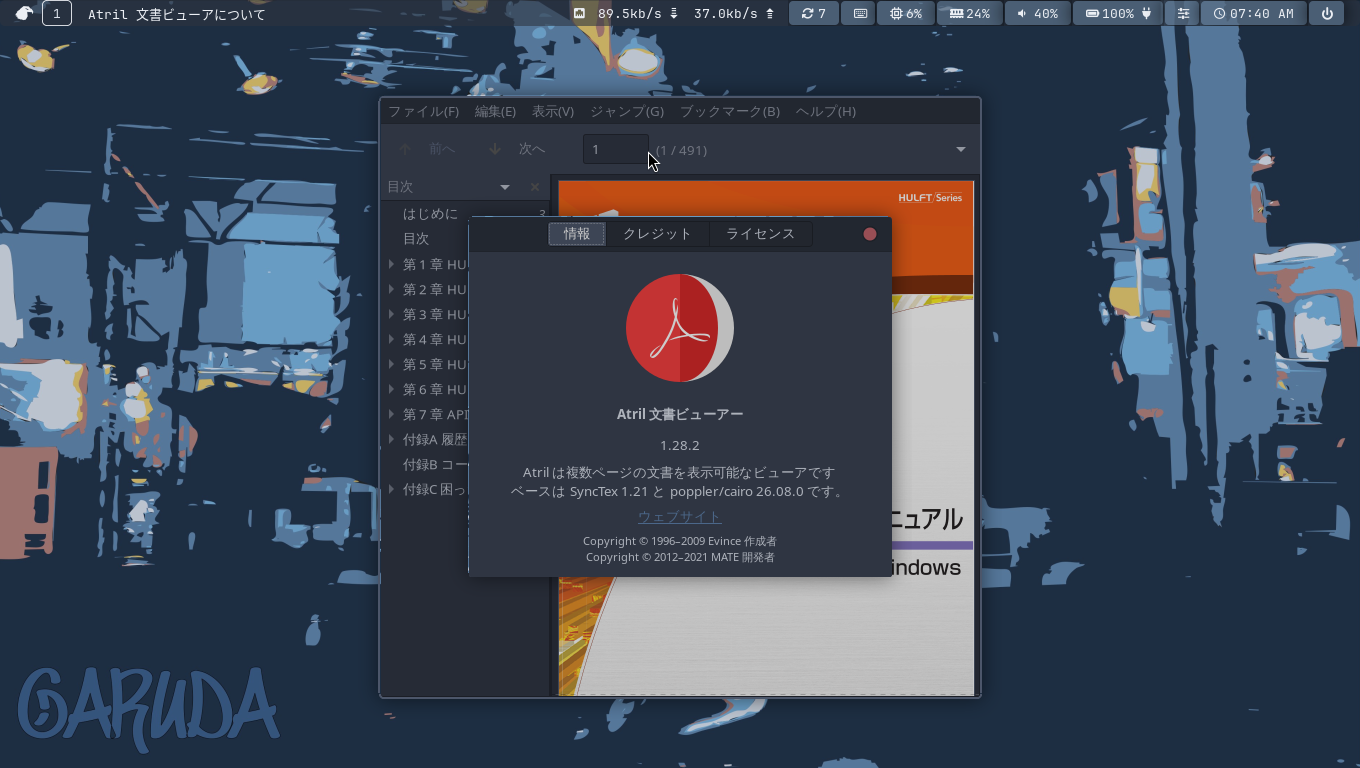1360x768 pixels.
Task: Click the down arrow 次へ next page button
Action: point(517,149)
